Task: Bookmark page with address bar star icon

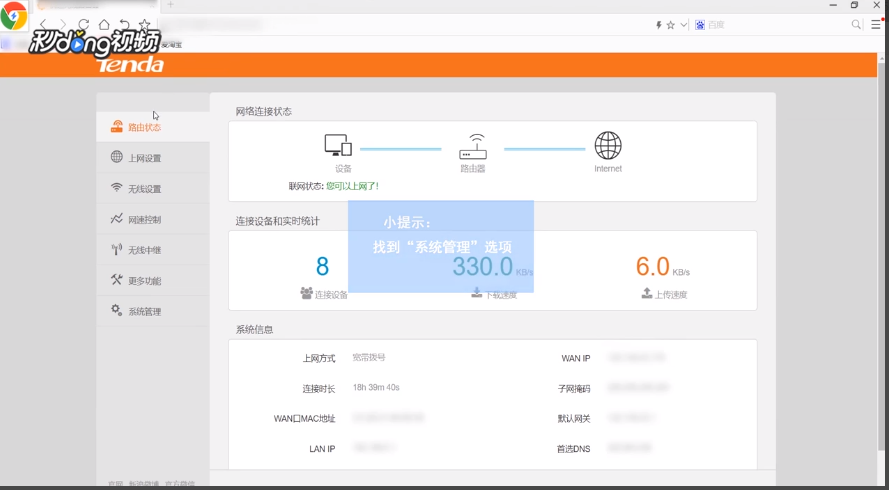Action: [x=671, y=24]
